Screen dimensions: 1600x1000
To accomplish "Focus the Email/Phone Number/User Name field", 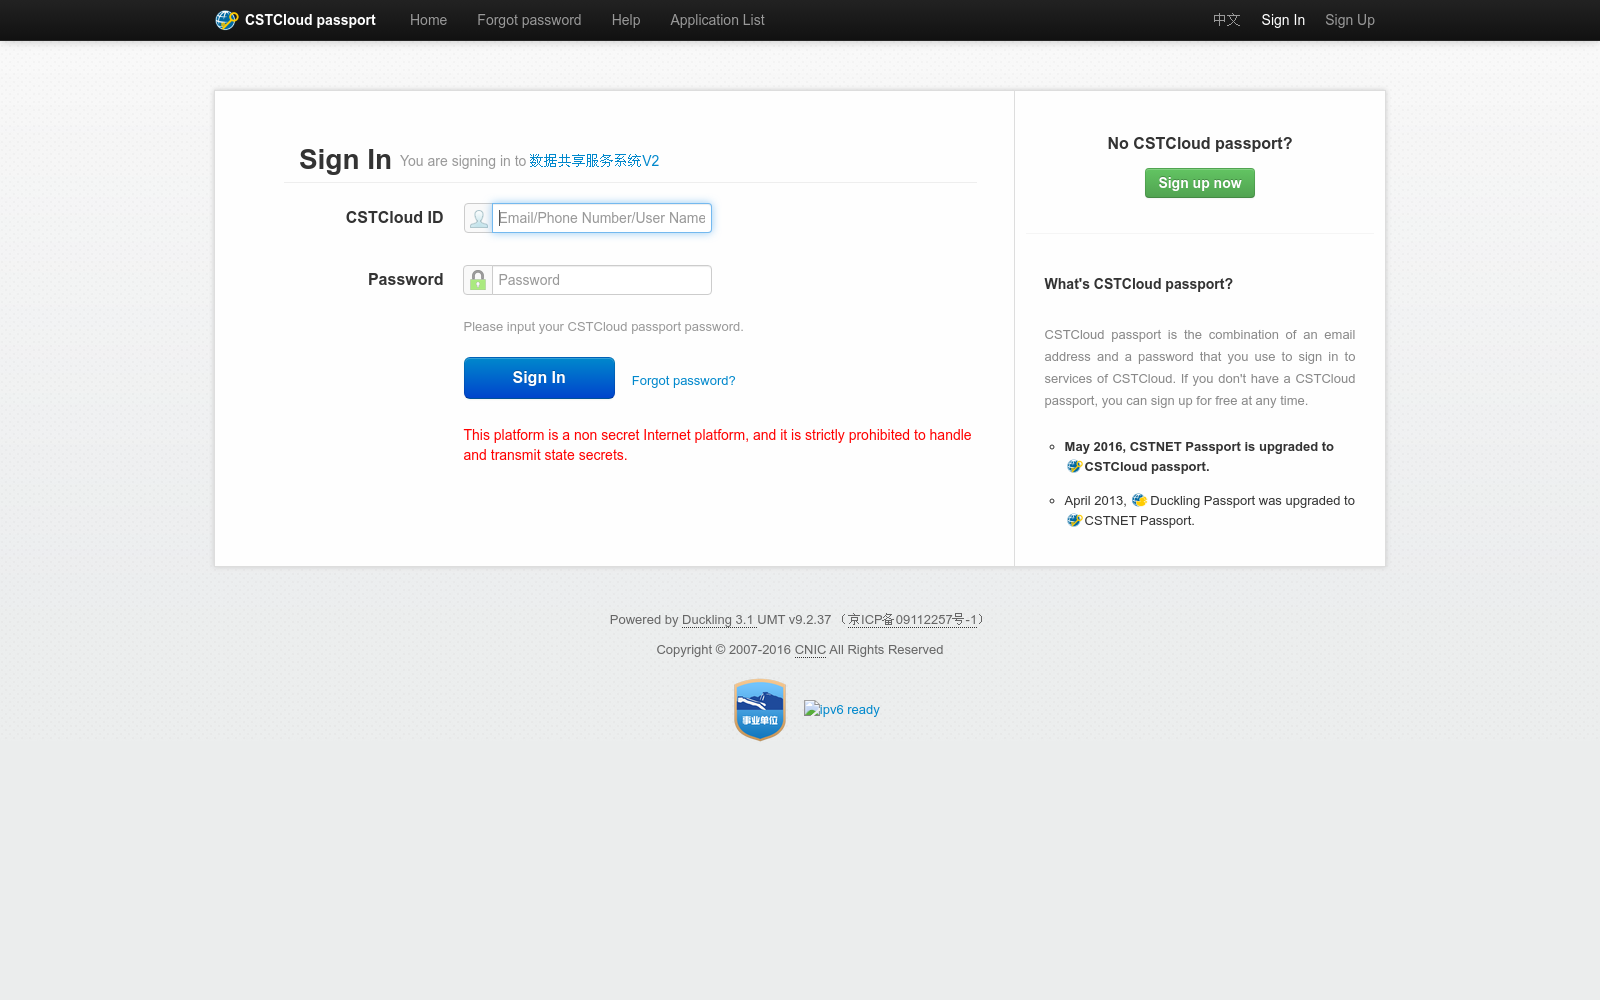I will pyautogui.click(x=602, y=218).
